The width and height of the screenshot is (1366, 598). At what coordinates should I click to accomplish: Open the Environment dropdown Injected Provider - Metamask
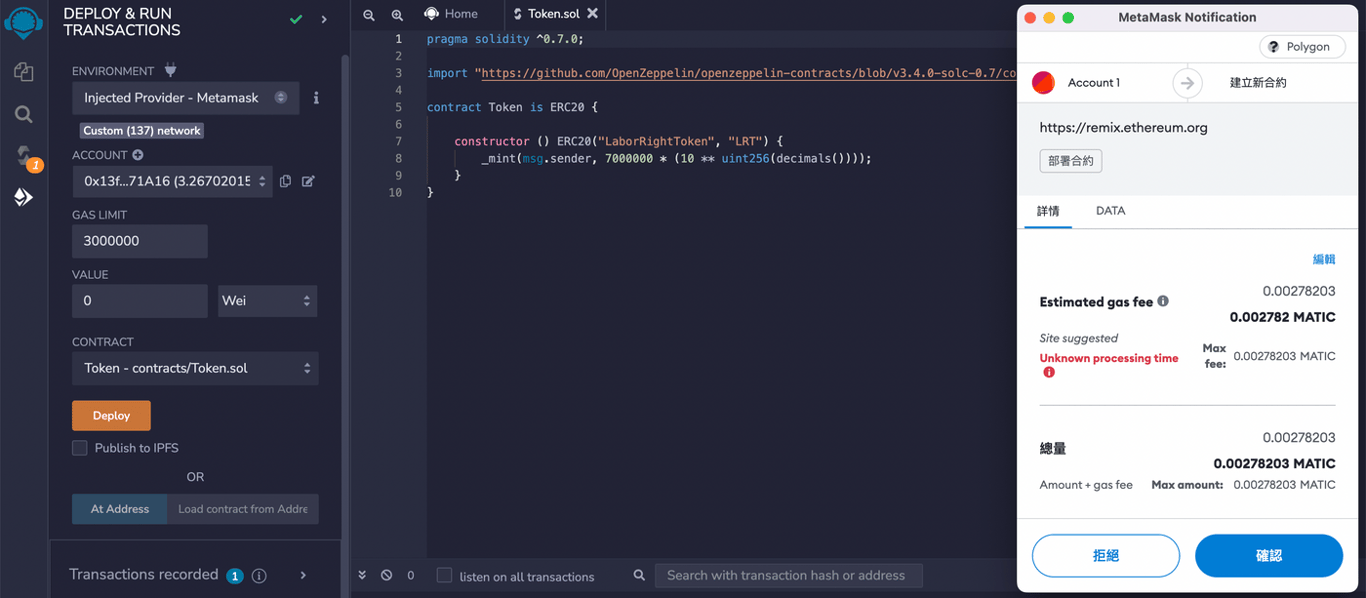coord(185,98)
